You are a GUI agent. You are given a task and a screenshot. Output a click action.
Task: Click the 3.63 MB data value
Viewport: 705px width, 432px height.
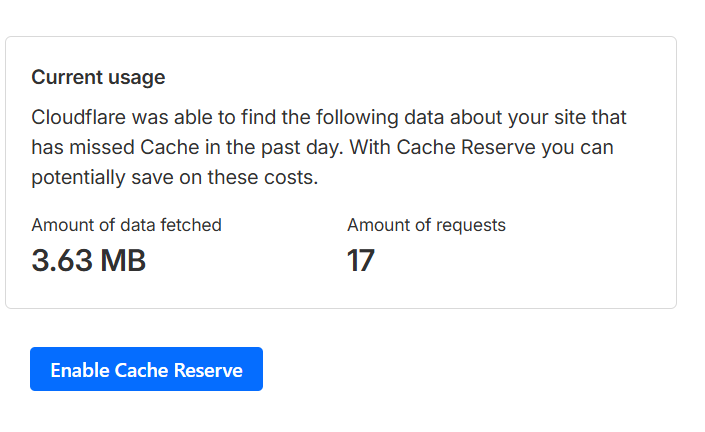[x=89, y=261]
